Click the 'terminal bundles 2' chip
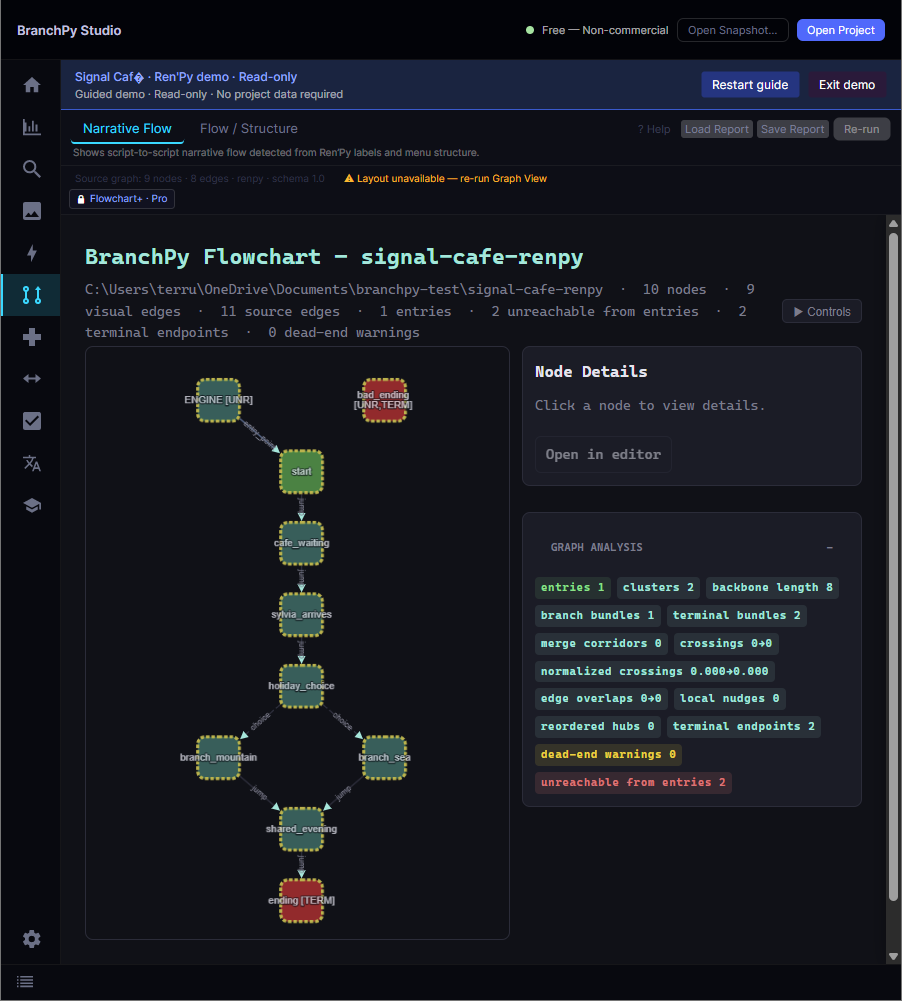 (736, 615)
